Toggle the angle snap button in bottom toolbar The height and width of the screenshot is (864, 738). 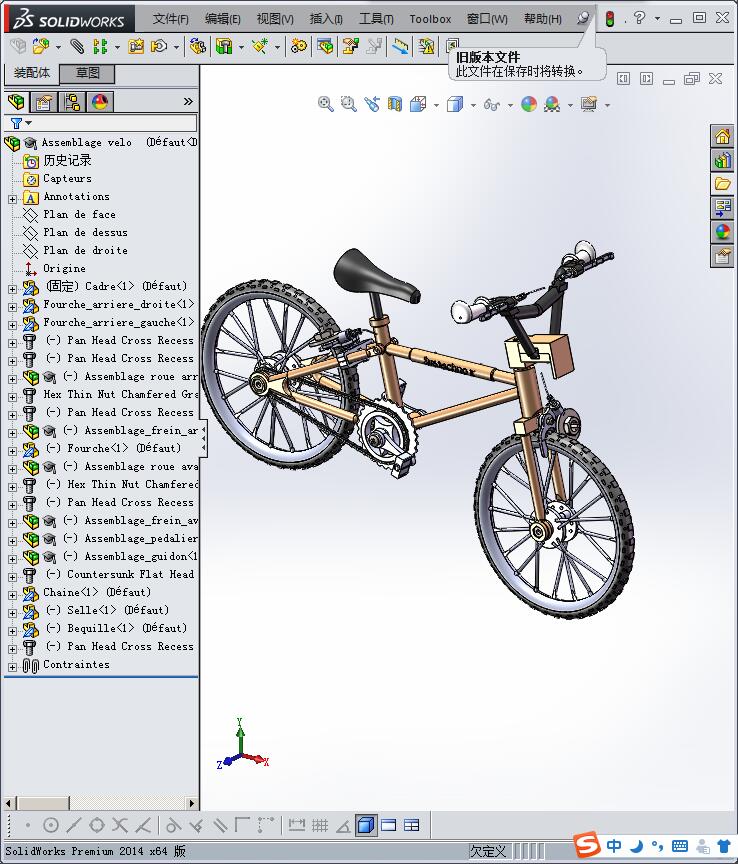click(x=343, y=825)
